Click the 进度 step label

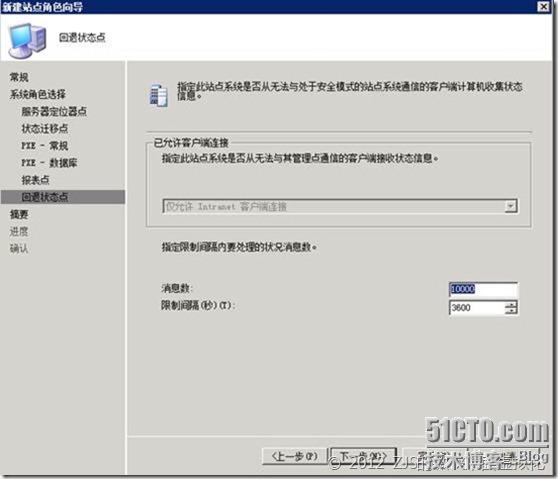pyautogui.click(x=19, y=231)
